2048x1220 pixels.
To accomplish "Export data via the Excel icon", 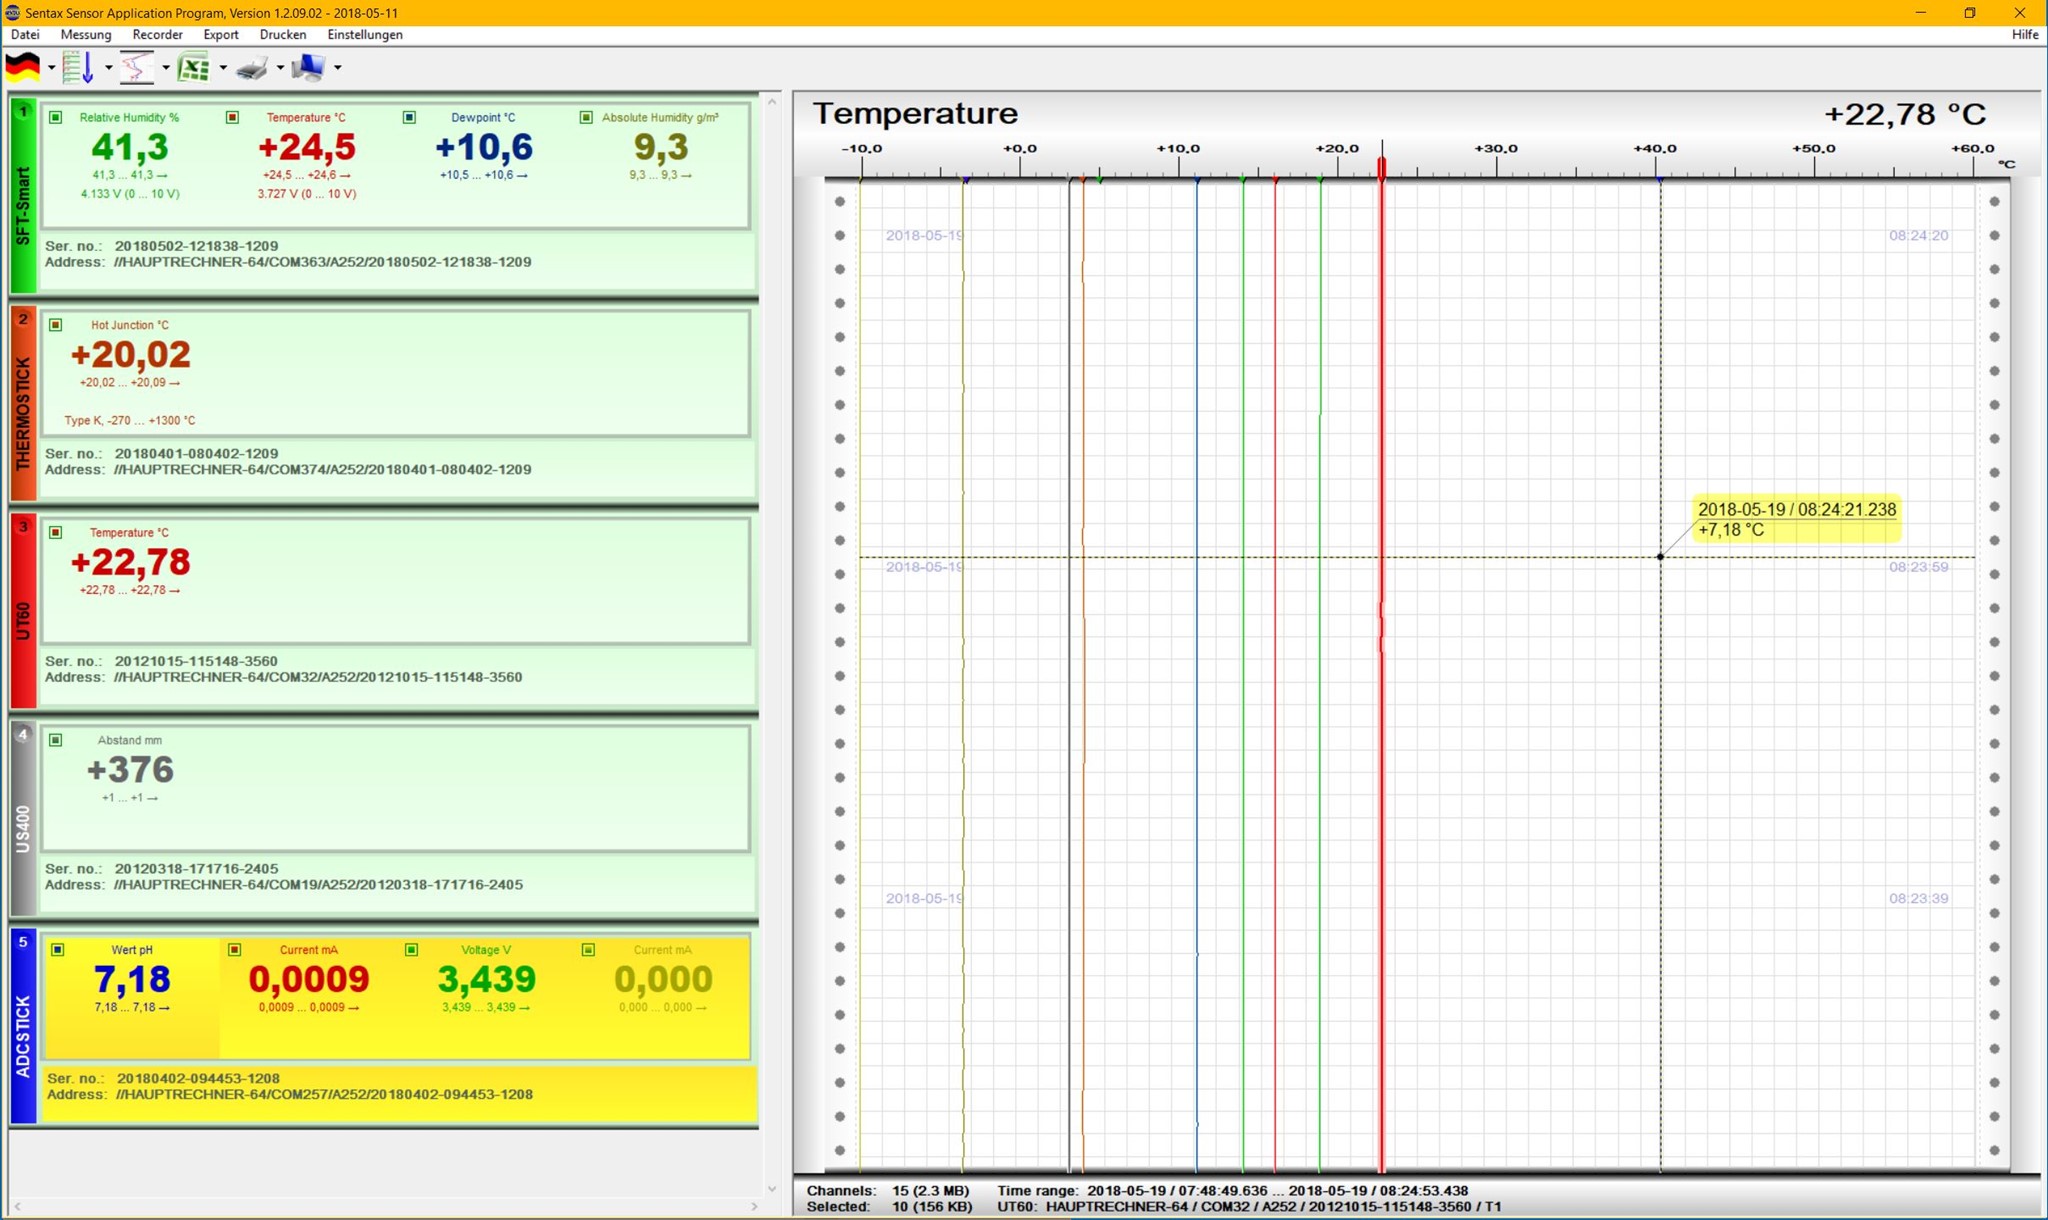I will [x=193, y=66].
